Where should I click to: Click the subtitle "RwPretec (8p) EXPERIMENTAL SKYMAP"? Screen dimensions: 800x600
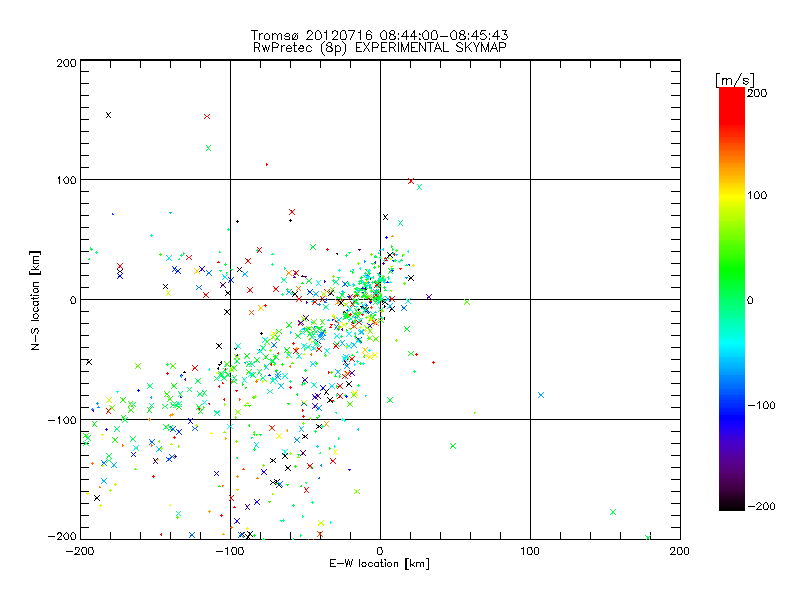(379, 48)
